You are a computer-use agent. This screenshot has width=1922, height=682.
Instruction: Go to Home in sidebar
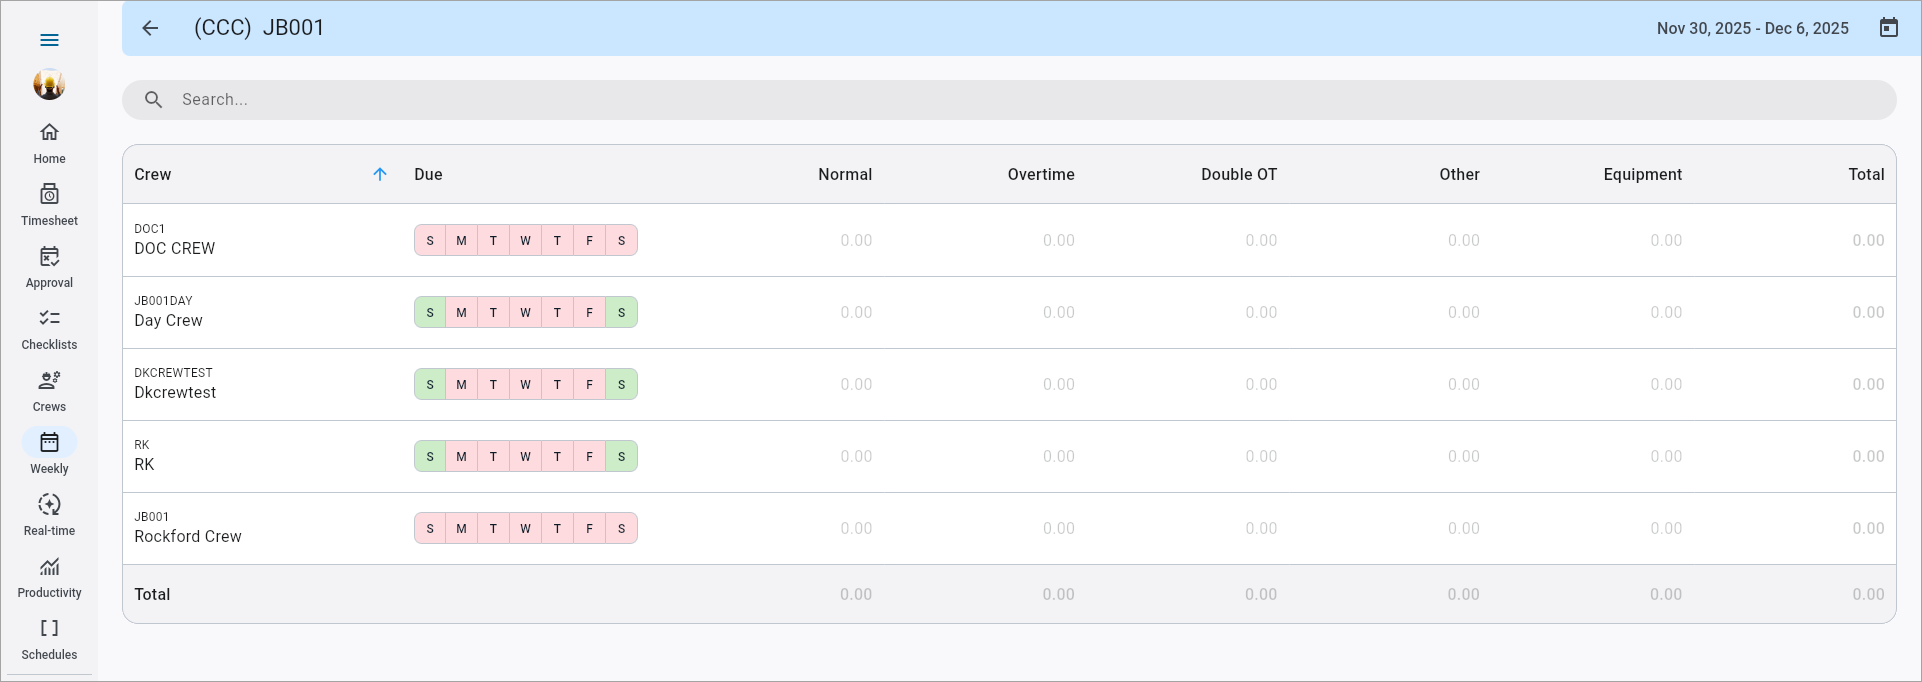[x=49, y=144]
